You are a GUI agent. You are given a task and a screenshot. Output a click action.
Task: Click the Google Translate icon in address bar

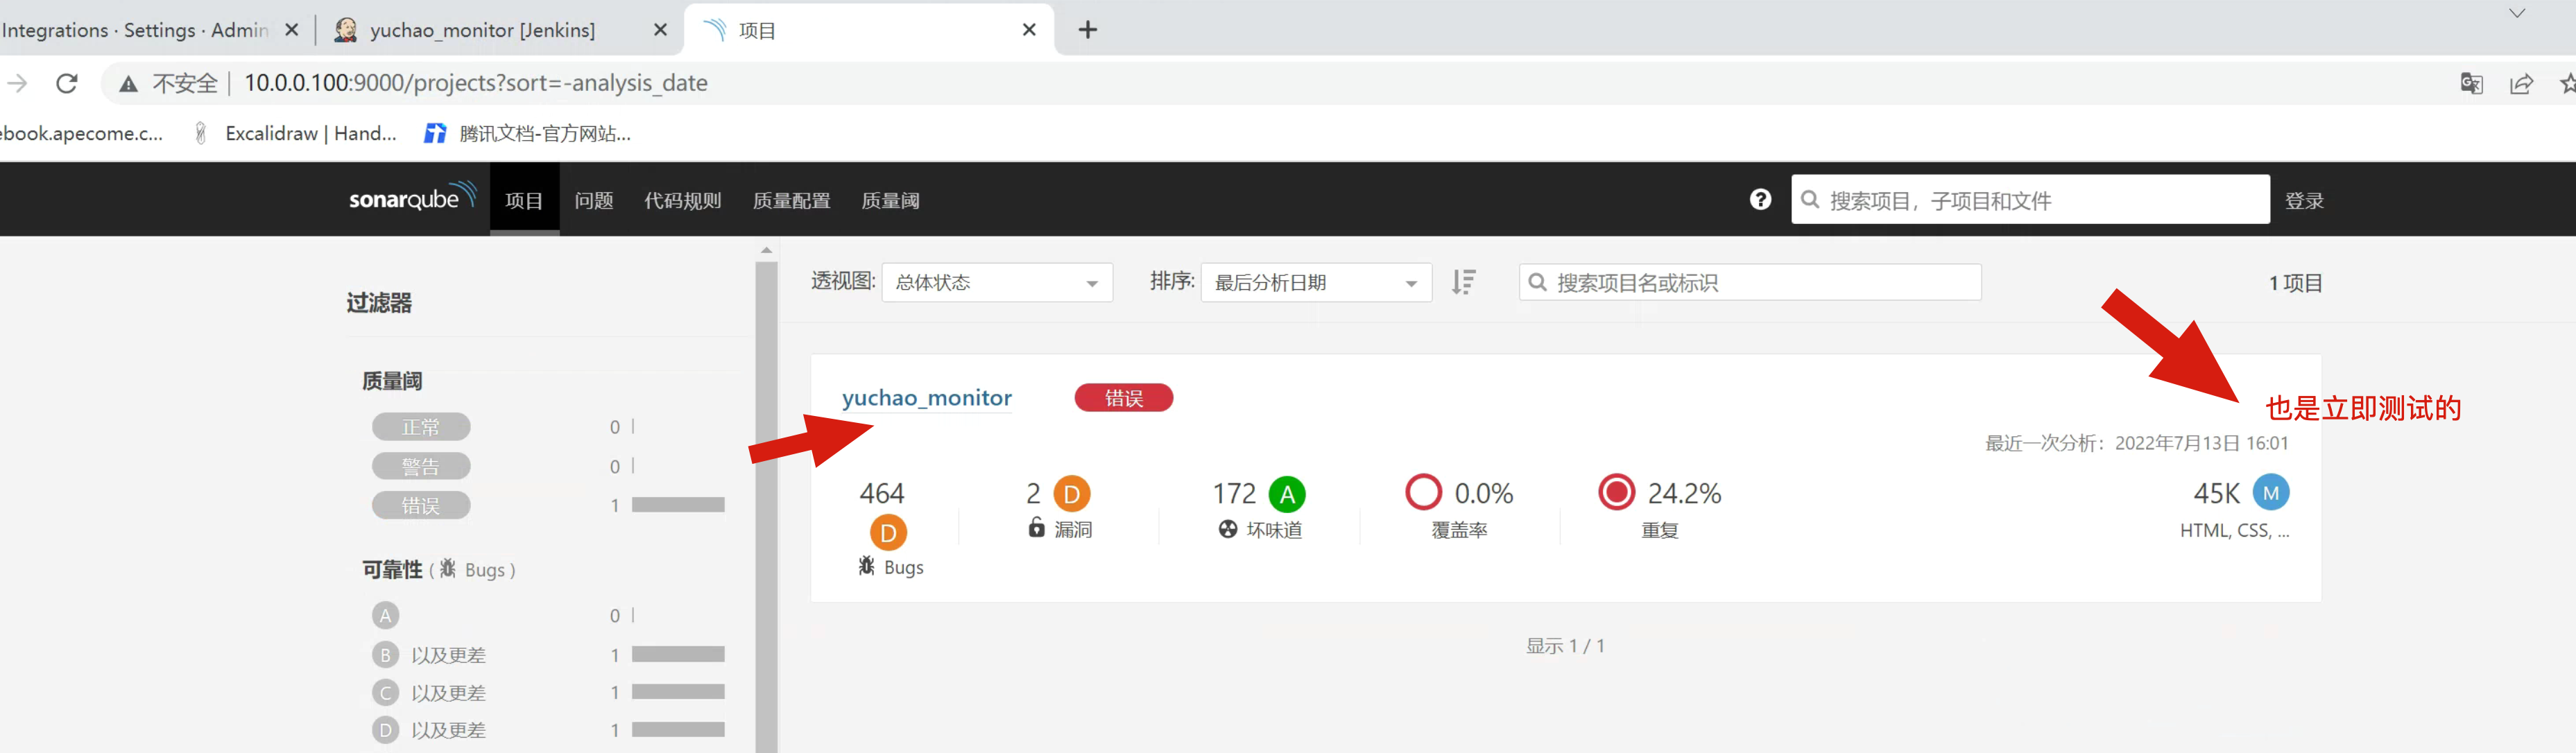[2471, 83]
